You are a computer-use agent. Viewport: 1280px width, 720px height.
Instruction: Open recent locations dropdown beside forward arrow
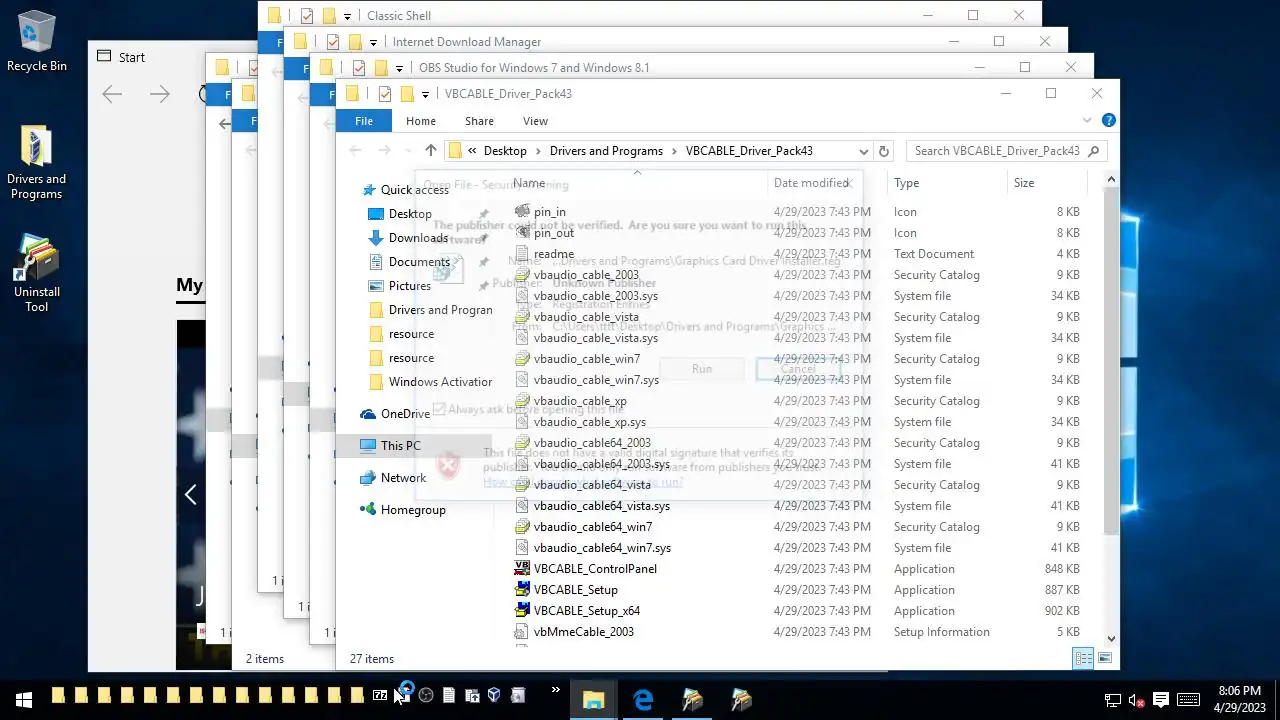[x=408, y=151]
